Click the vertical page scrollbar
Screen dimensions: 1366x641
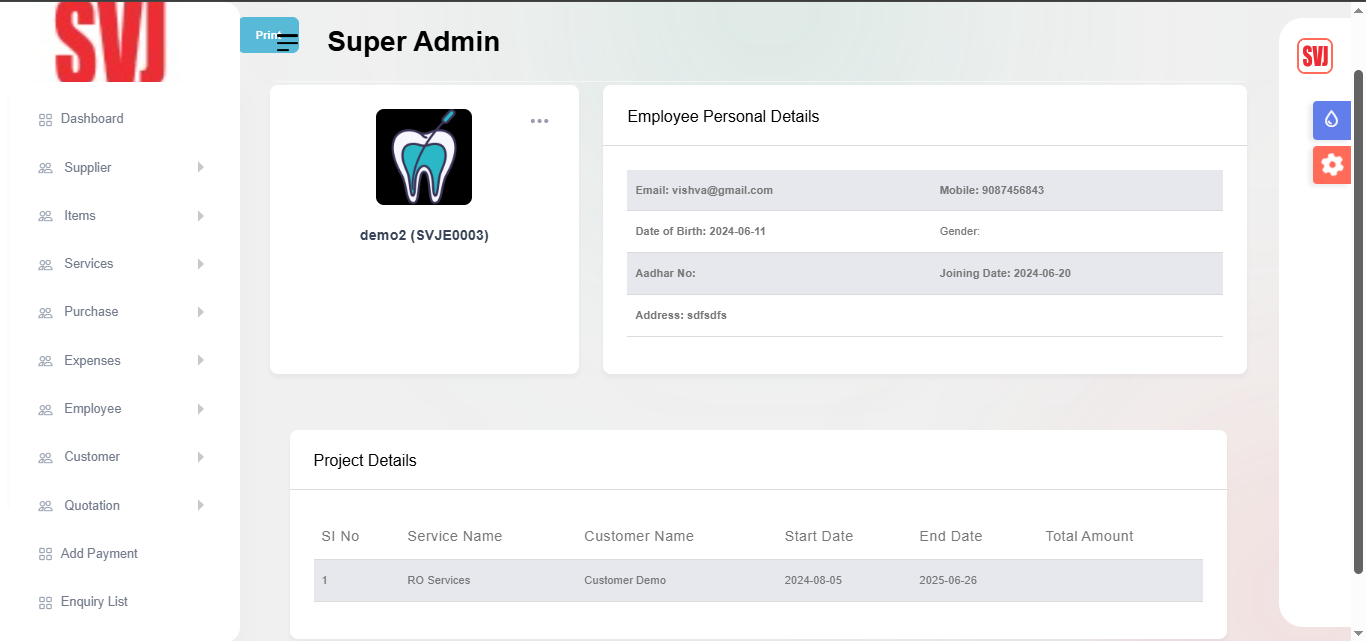click(1358, 320)
